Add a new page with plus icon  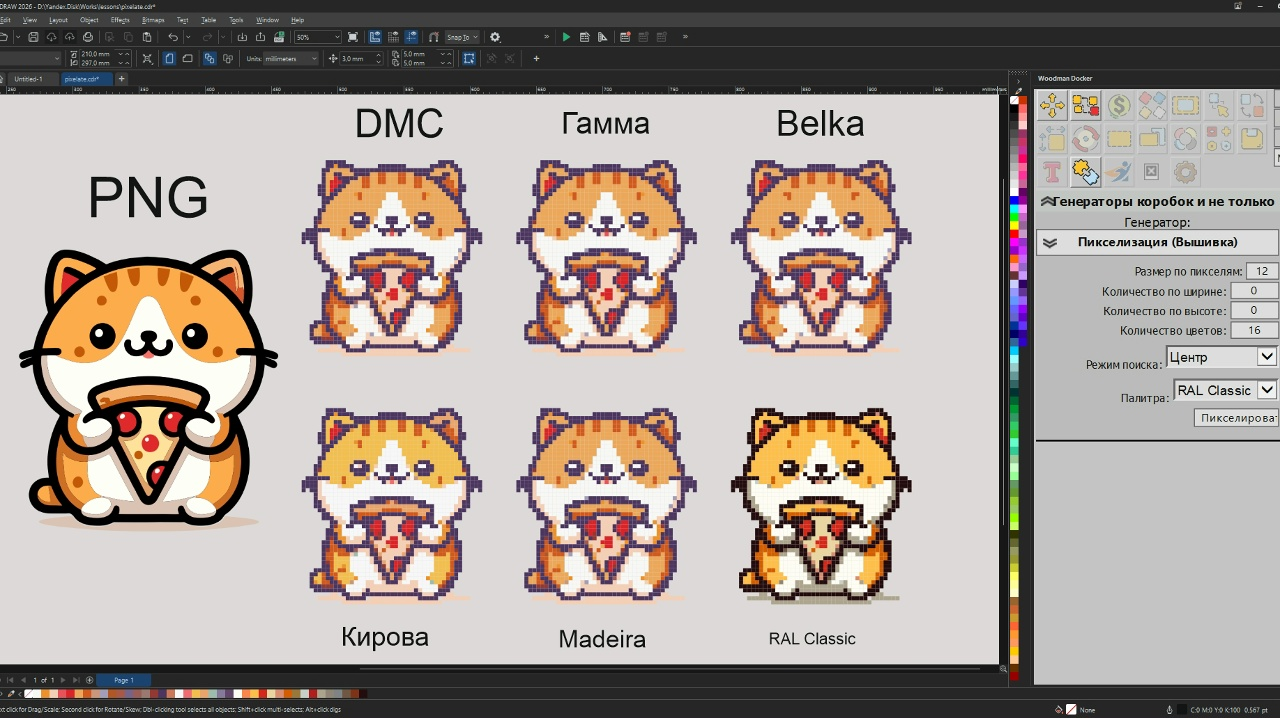pos(89,680)
